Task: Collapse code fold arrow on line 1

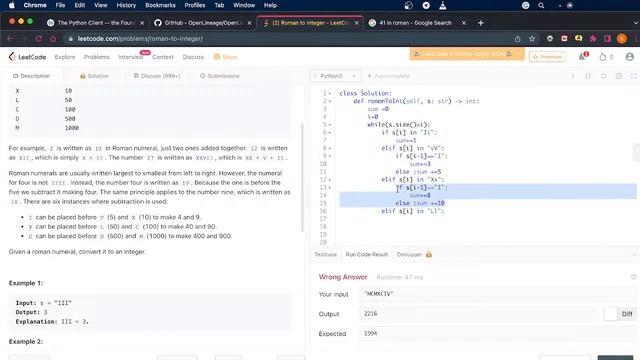Action: 330,93
